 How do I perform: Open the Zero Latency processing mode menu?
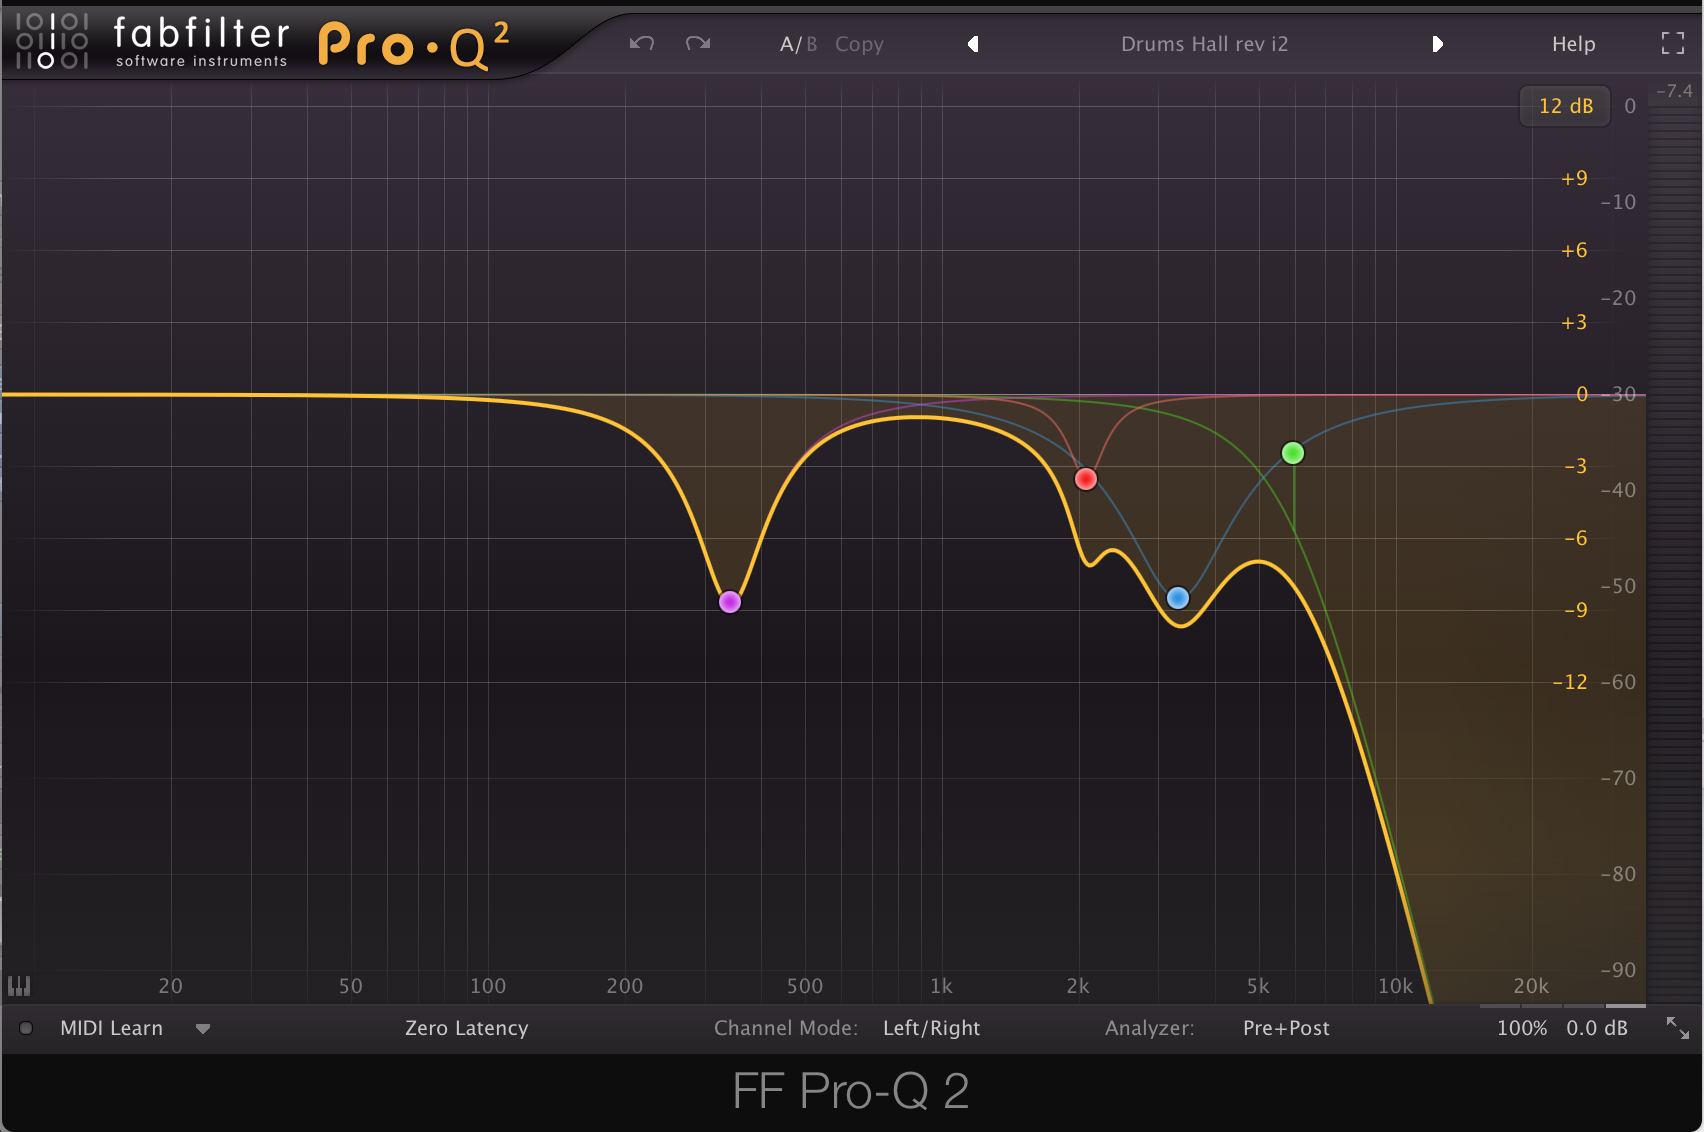466,1028
